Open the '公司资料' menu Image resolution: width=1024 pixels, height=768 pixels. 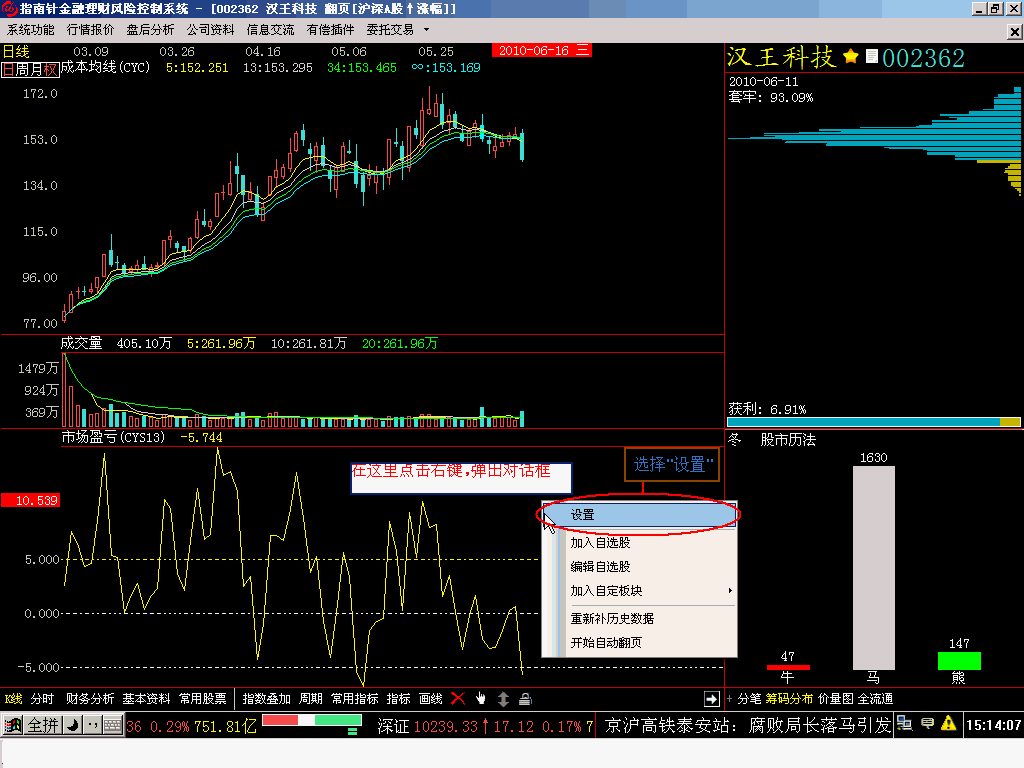pyautogui.click(x=210, y=30)
